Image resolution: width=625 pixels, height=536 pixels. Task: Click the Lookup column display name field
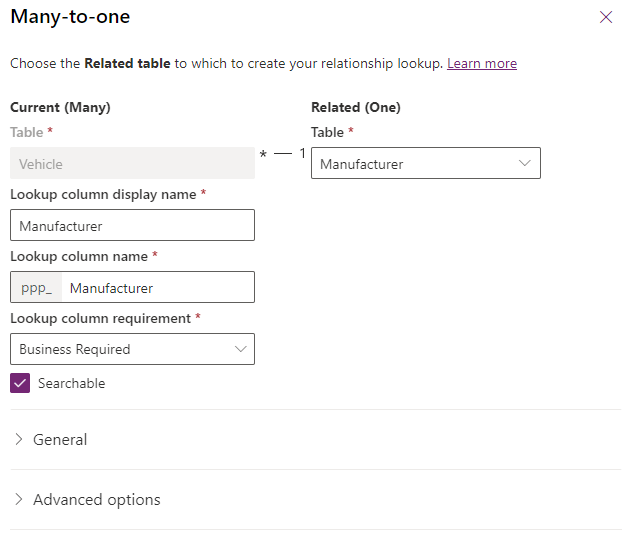point(132,226)
